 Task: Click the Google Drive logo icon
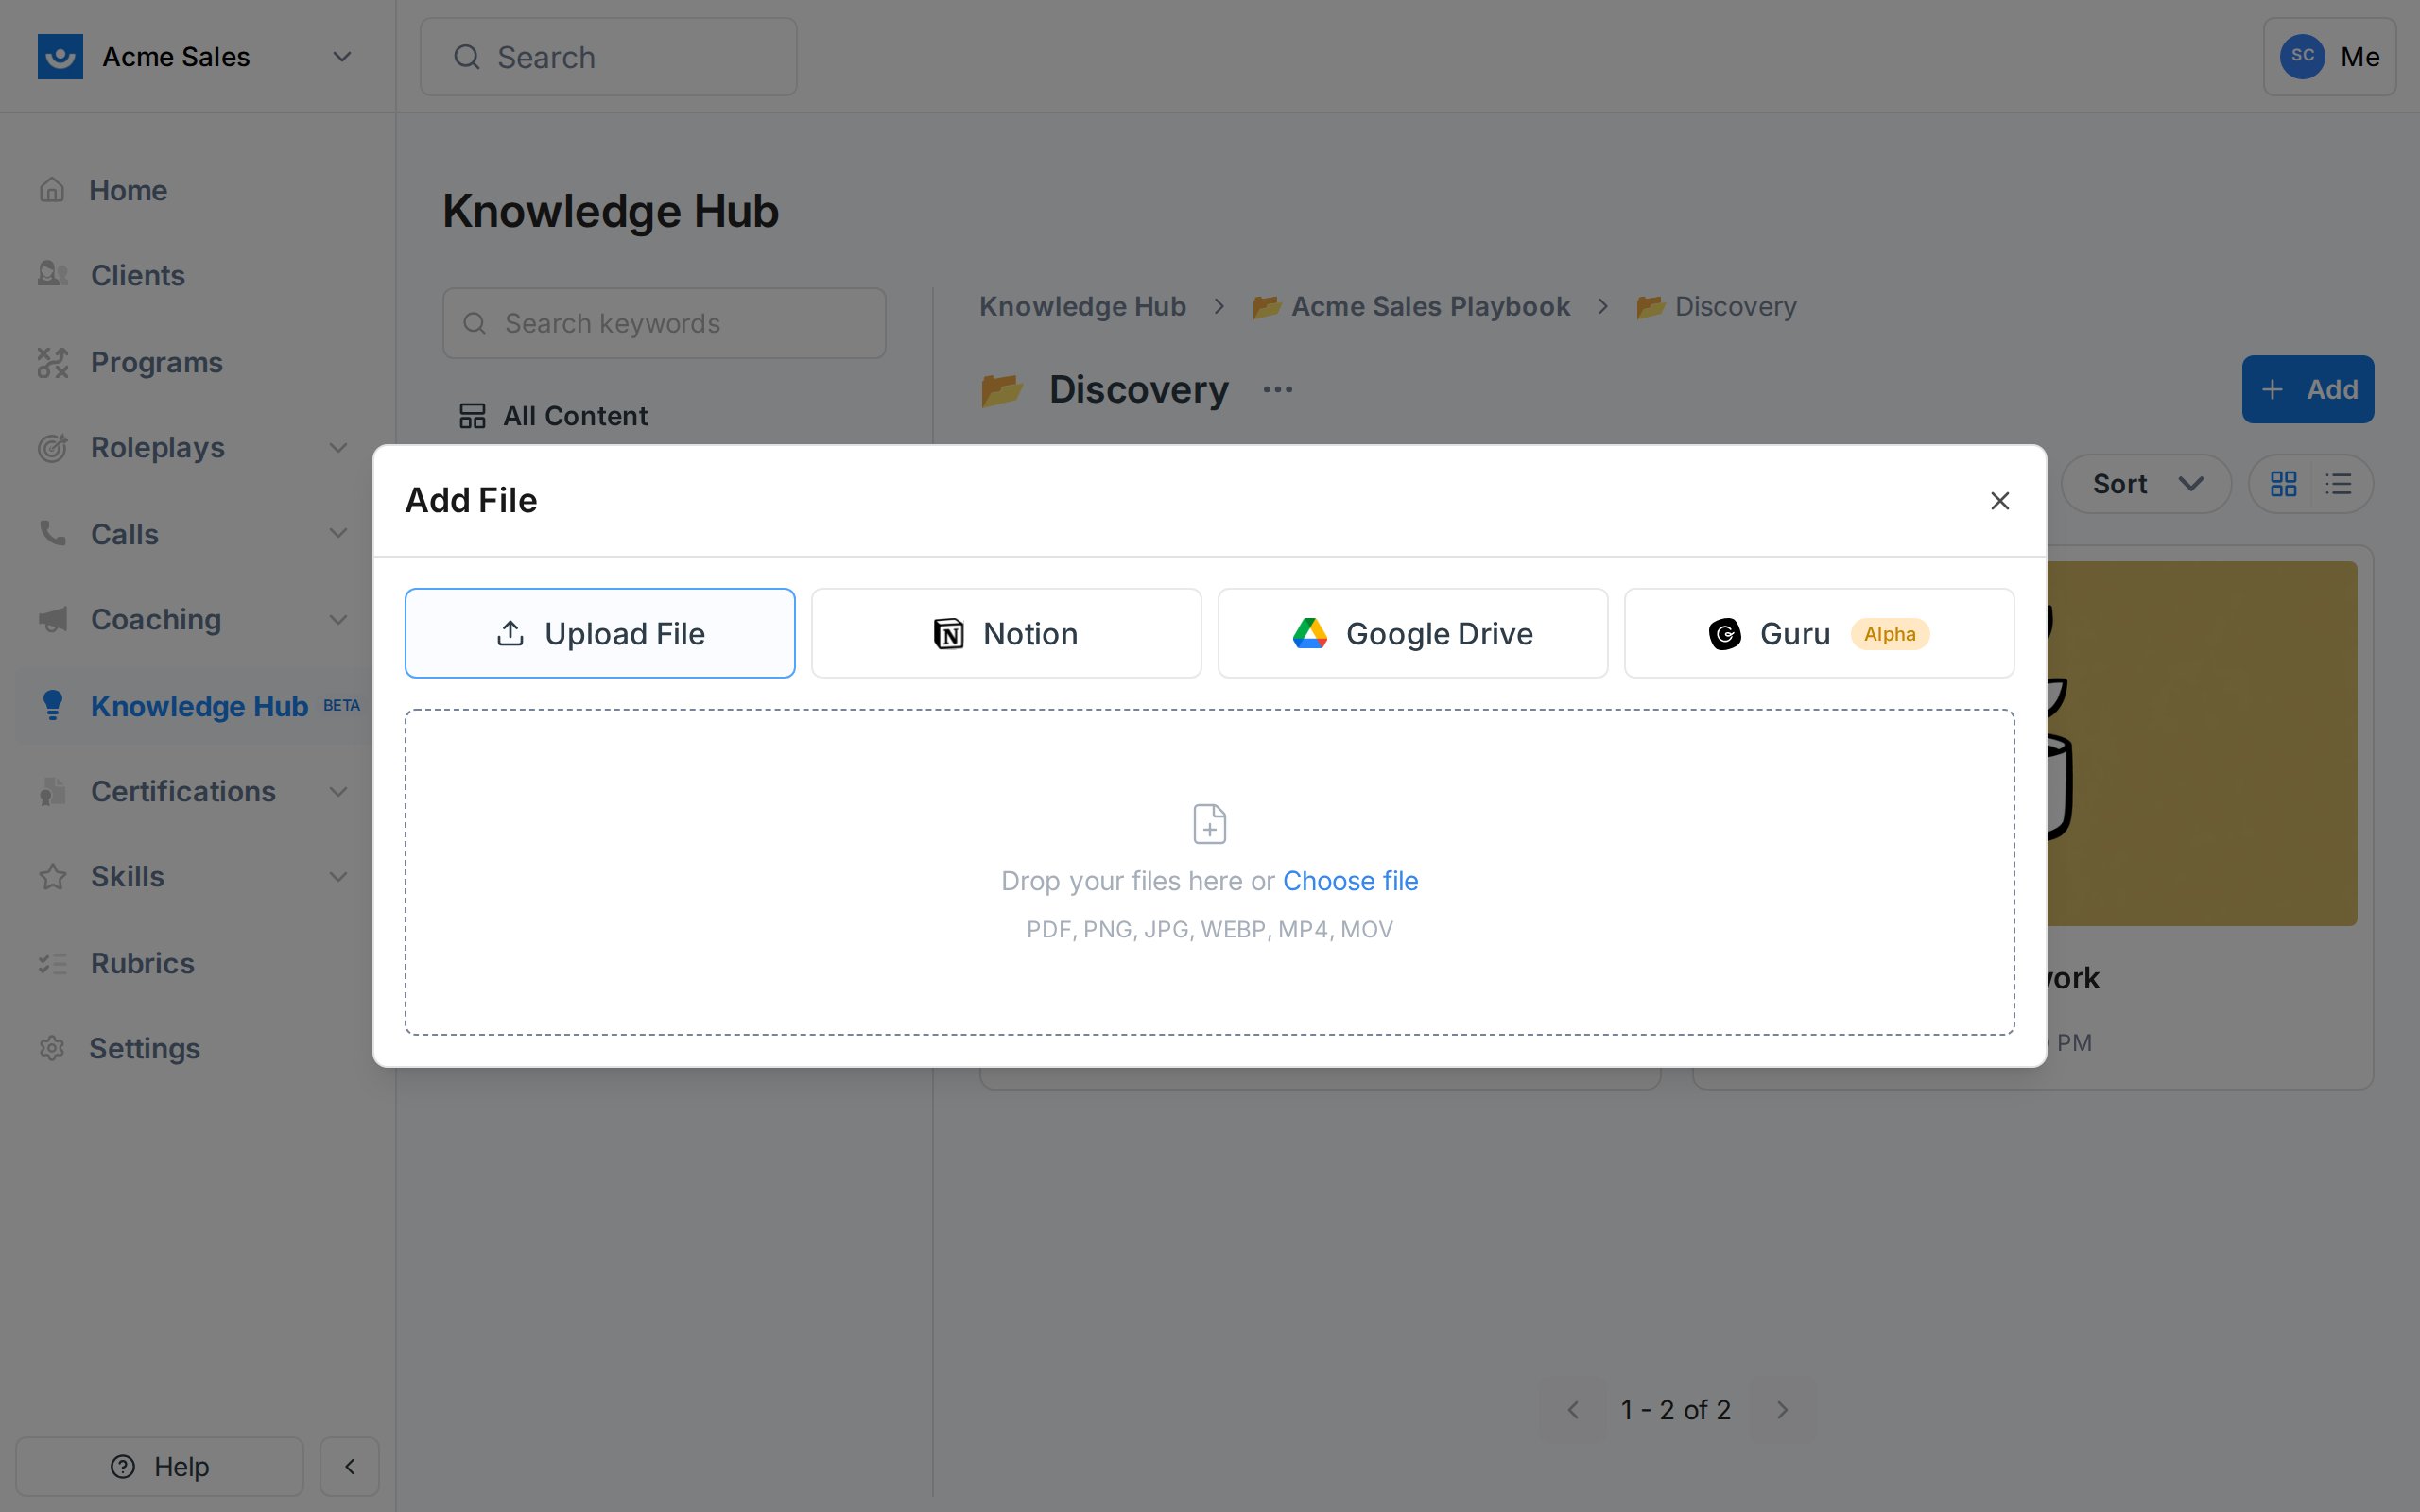coord(1310,633)
